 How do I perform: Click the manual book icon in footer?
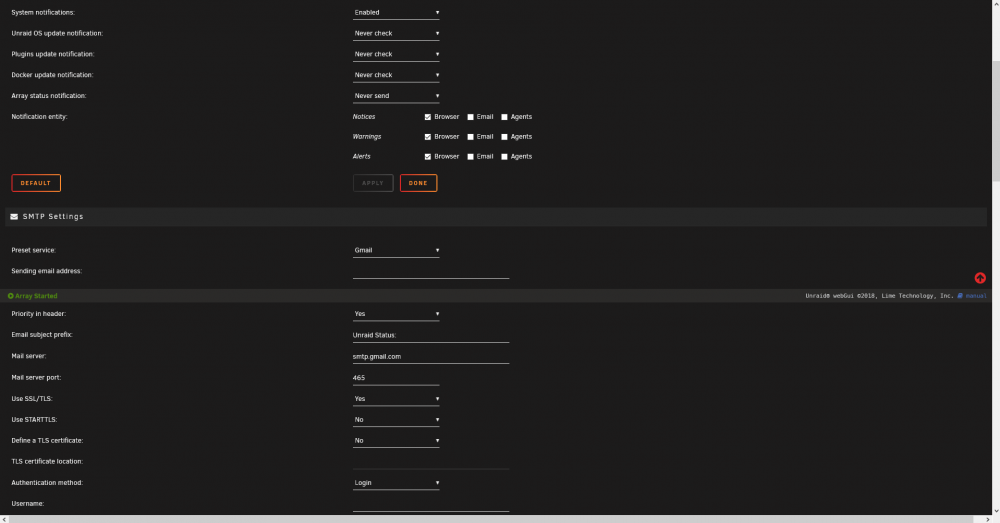[960, 296]
